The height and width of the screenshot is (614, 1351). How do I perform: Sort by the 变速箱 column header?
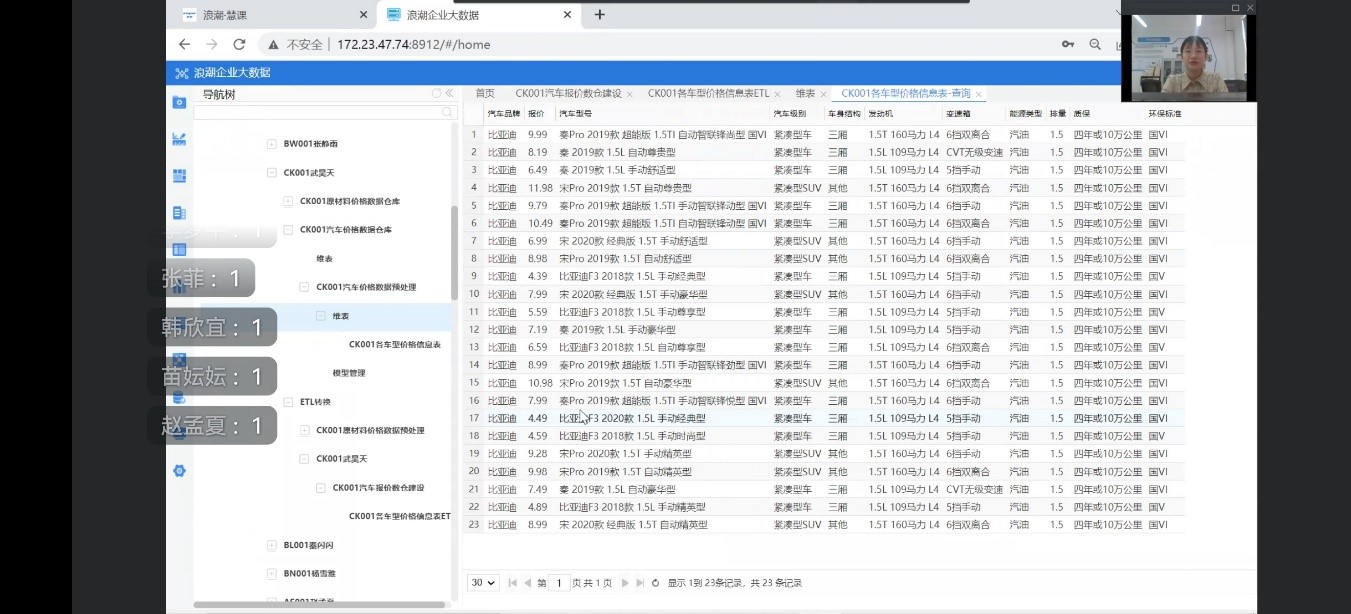958,114
